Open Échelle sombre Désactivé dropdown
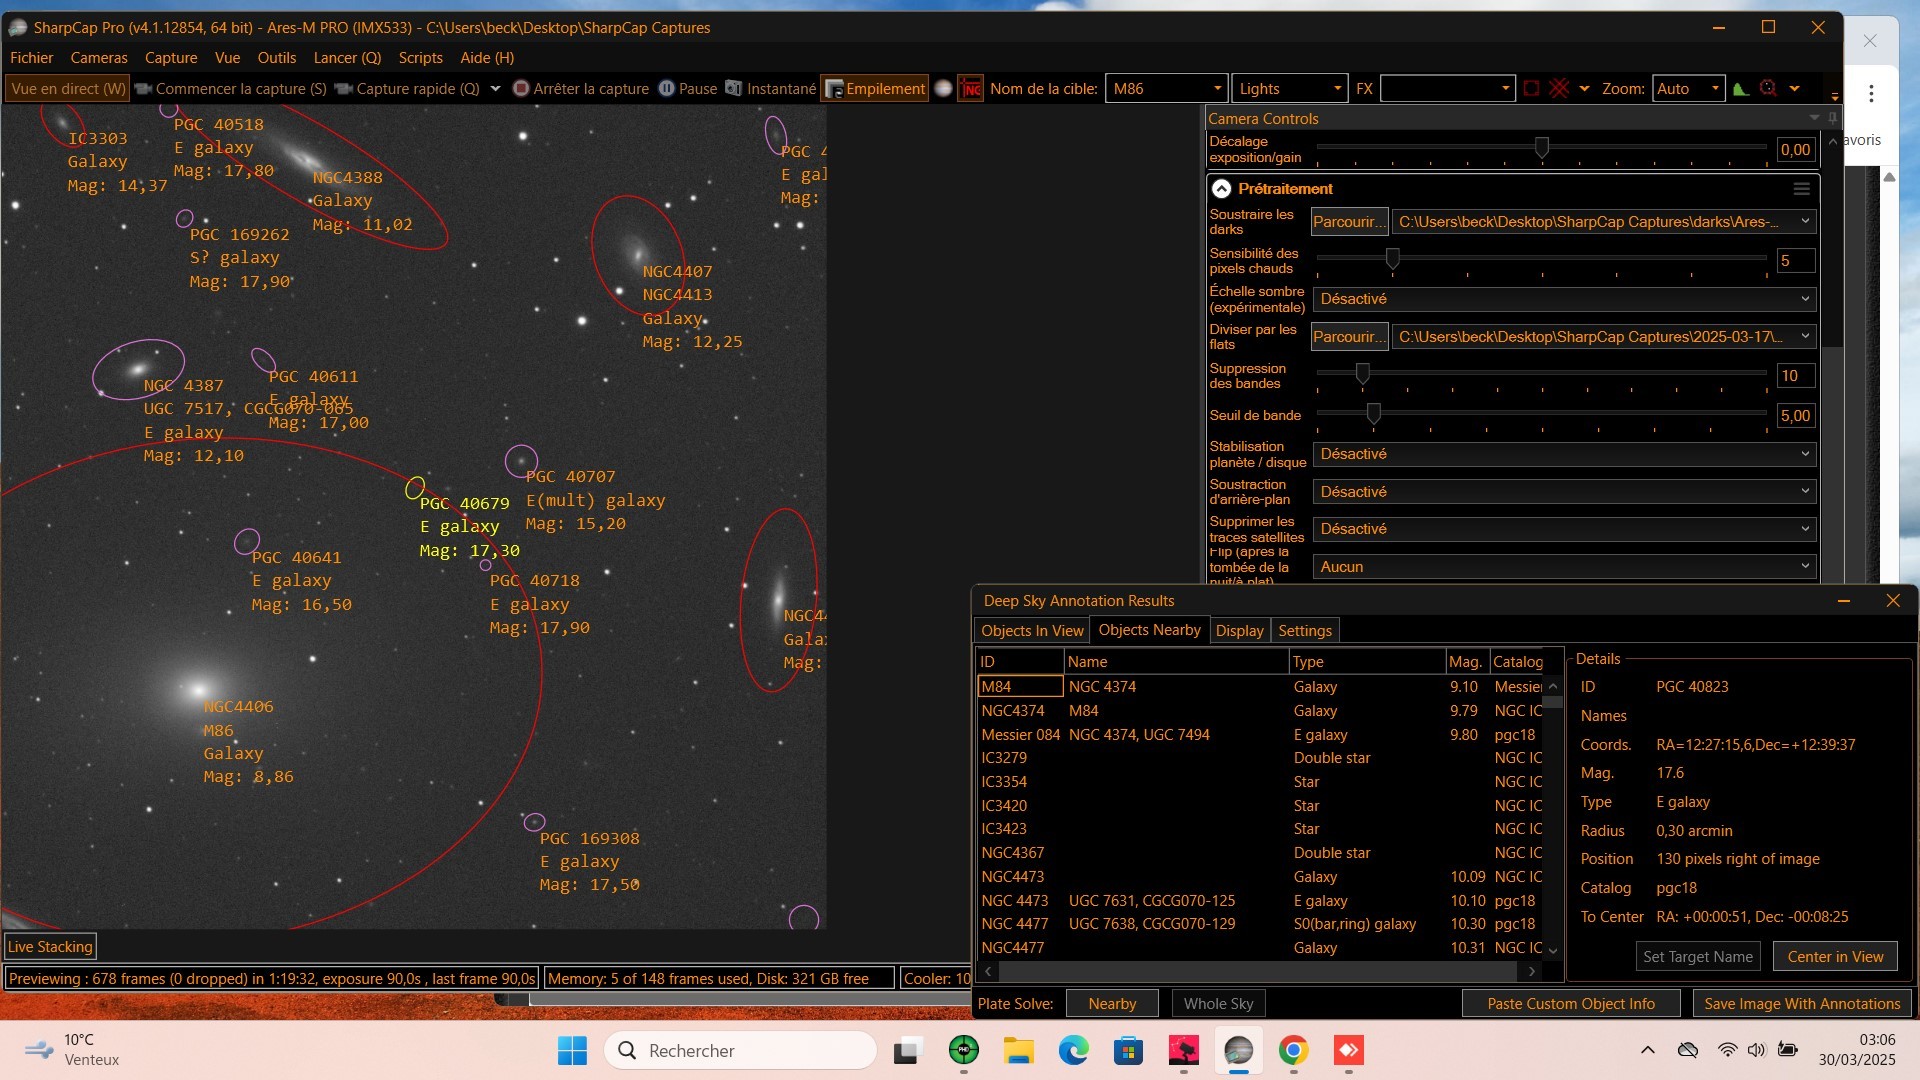The height and width of the screenshot is (1080, 1920). (1564, 299)
